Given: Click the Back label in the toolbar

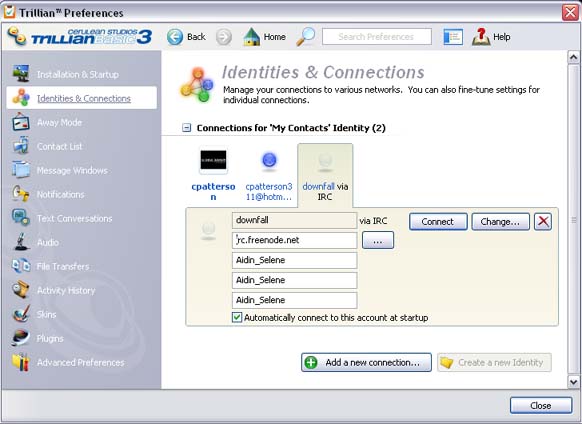Looking at the screenshot, I should pos(196,37).
